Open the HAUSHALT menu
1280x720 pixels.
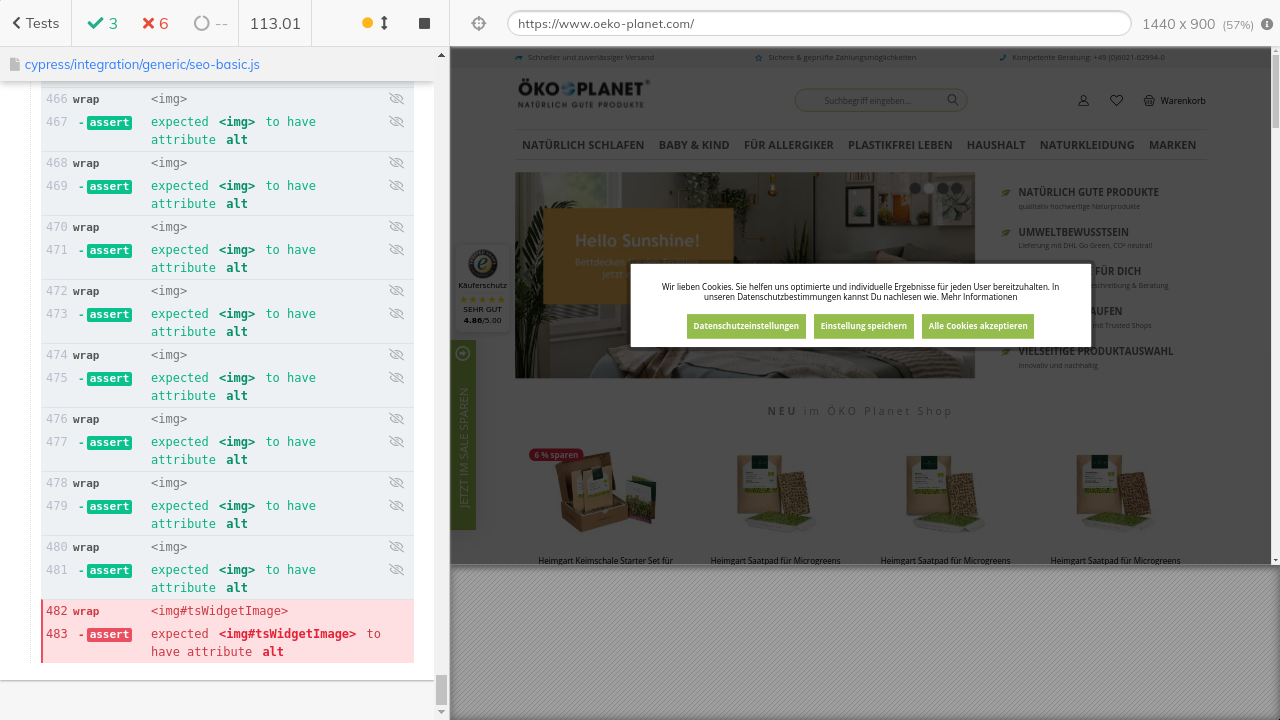[x=995, y=145]
